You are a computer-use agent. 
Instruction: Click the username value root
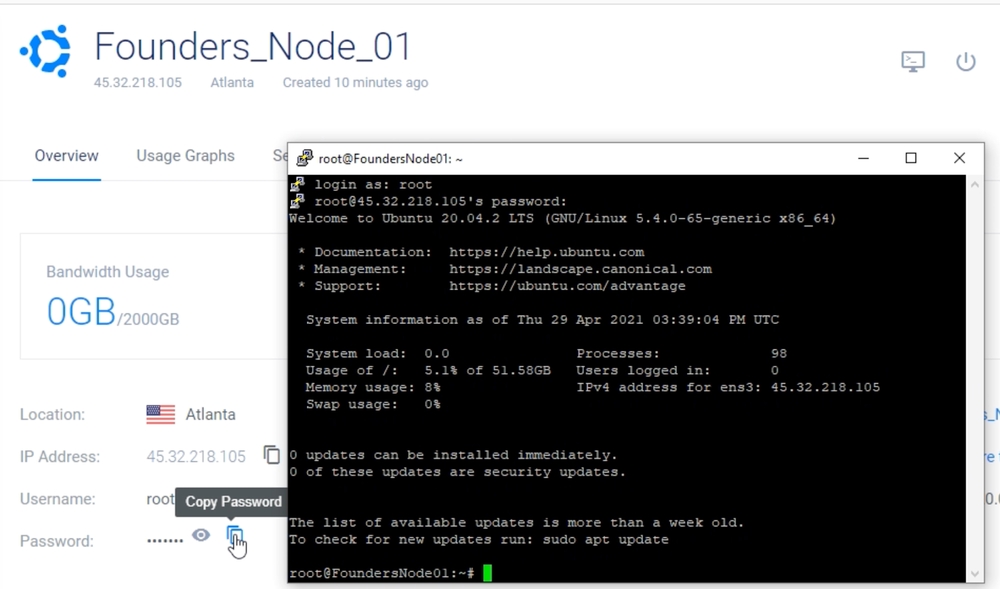[x=160, y=499]
